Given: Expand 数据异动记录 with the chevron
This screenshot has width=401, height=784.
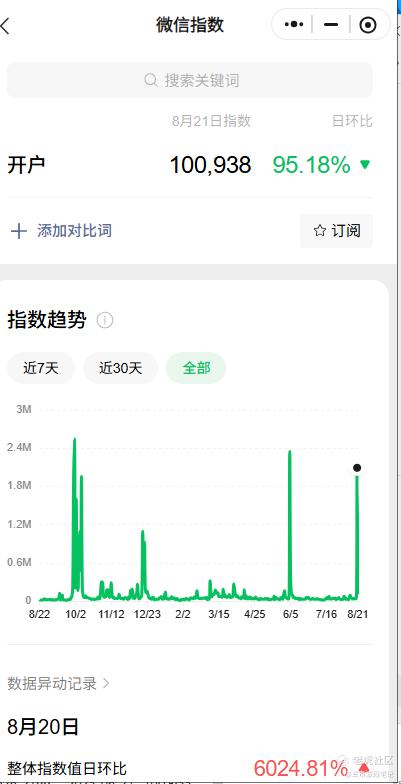Looking at the screenshot, I should click(106, 683).
